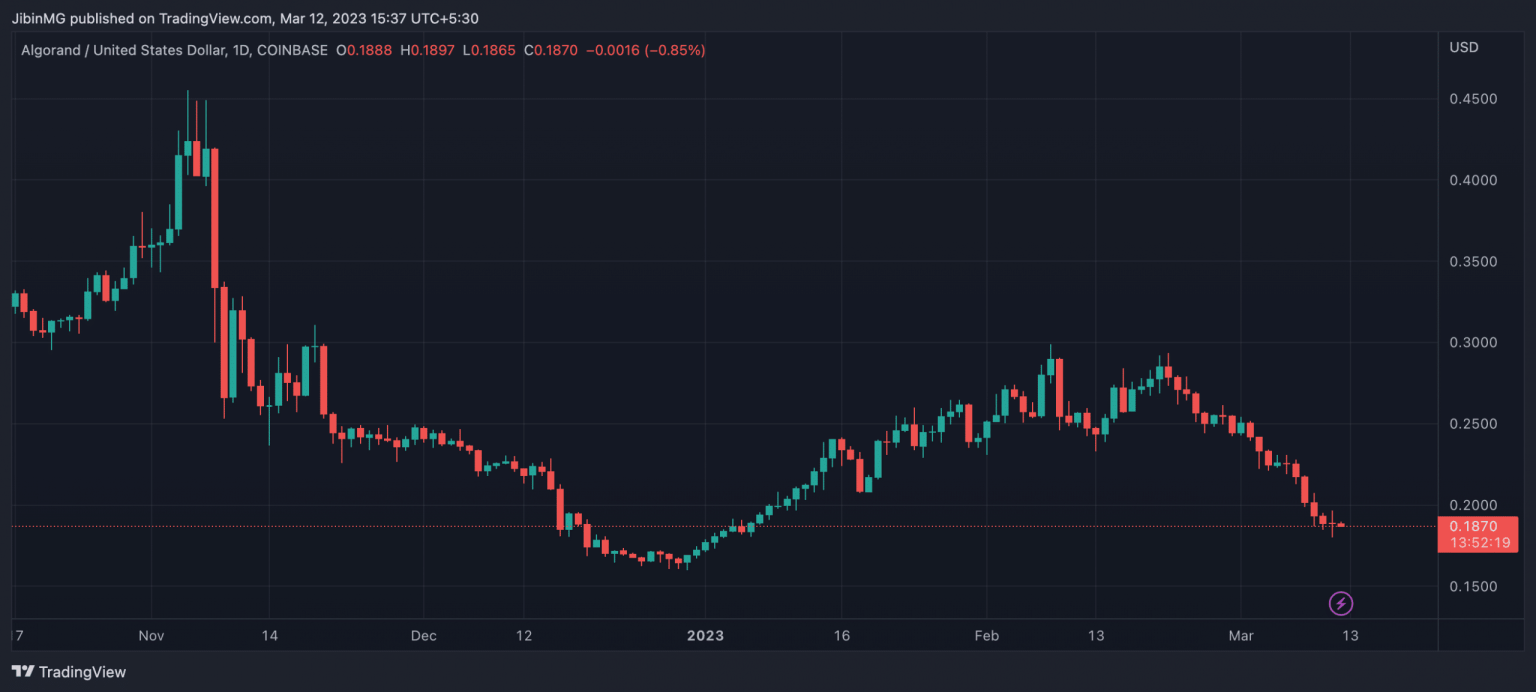Select the low price L0.1865 value

[489, 50]
